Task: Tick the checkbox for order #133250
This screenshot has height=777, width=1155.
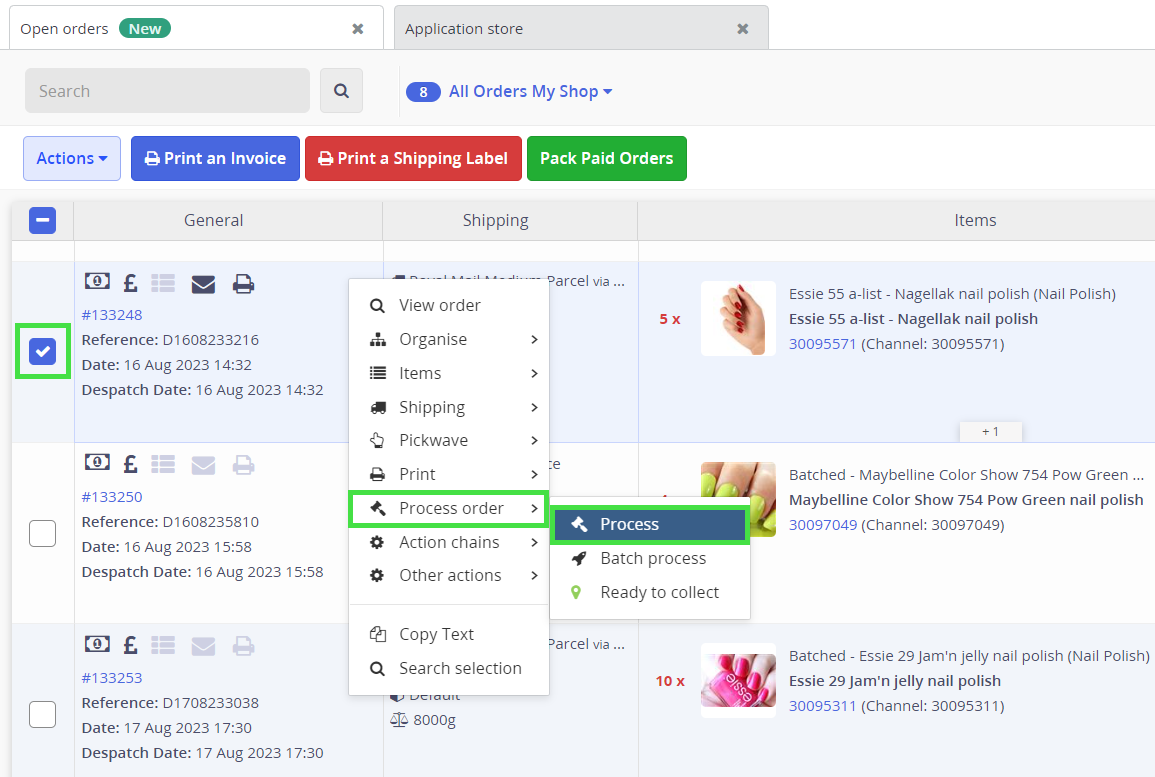Action: [x=42, y=534]
